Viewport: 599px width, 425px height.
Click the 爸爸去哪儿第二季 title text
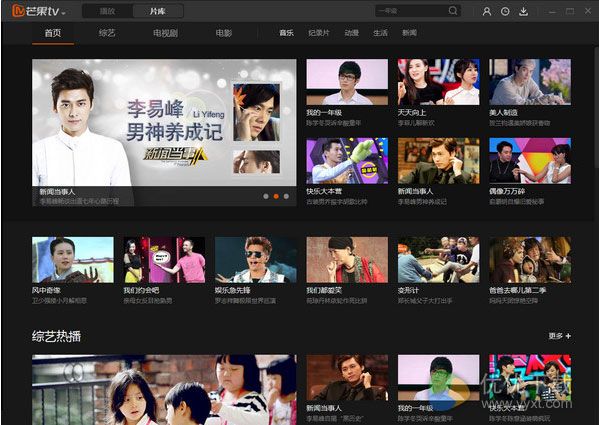click(x=518, y=290)
